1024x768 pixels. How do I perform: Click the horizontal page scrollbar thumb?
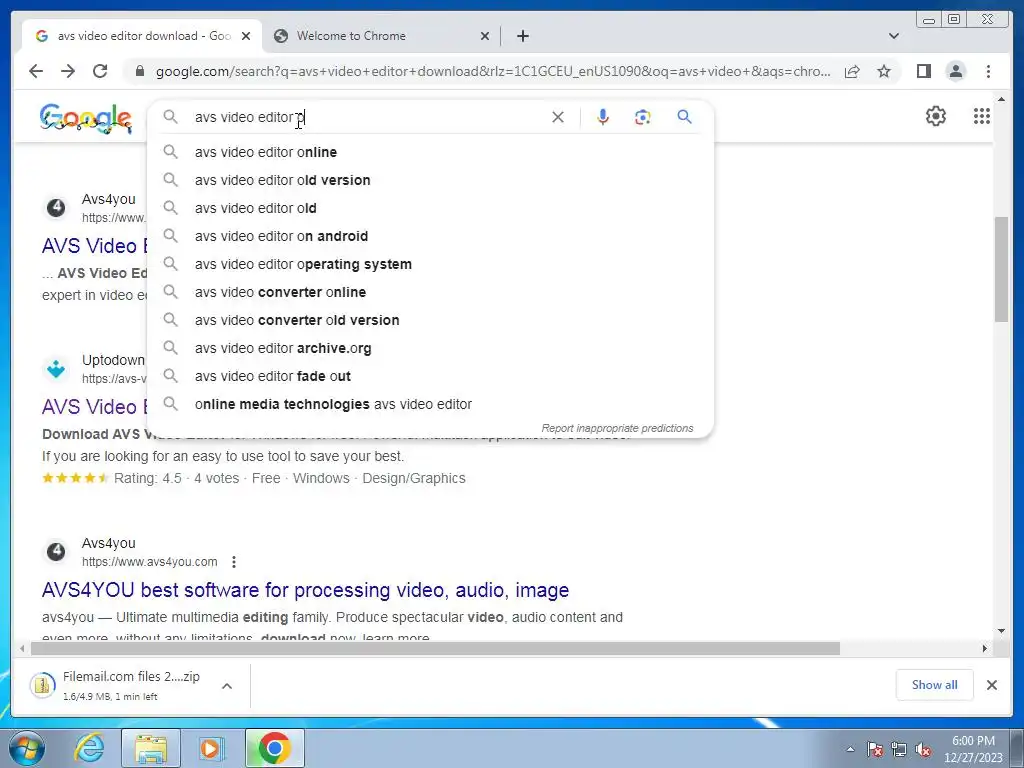pos(435,648)
